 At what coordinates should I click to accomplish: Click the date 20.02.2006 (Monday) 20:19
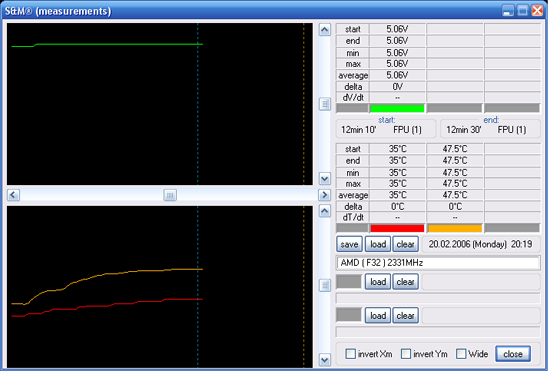(x=481, y=244)
